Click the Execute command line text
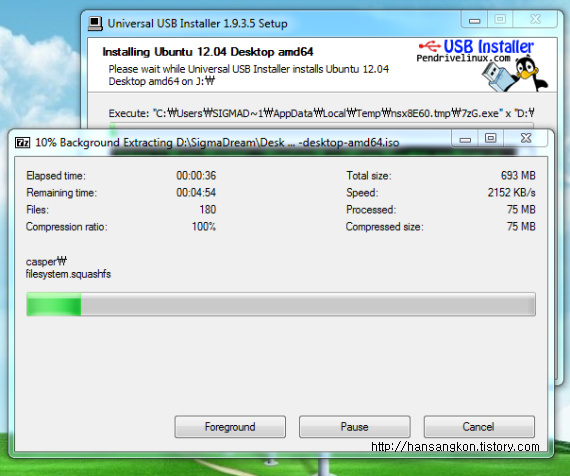This screenshot has width=570, height=476. coord(321,113)
